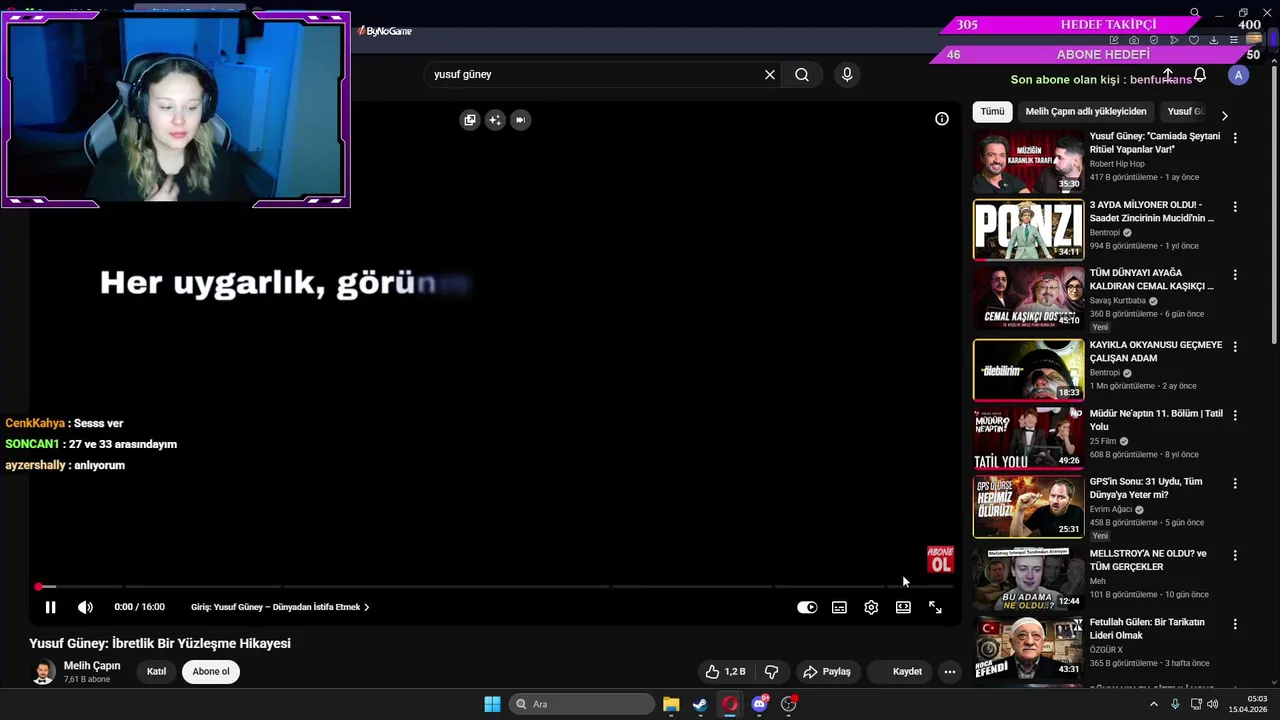Mute the video volume
Screen dimensions: 1280x720
86,607
